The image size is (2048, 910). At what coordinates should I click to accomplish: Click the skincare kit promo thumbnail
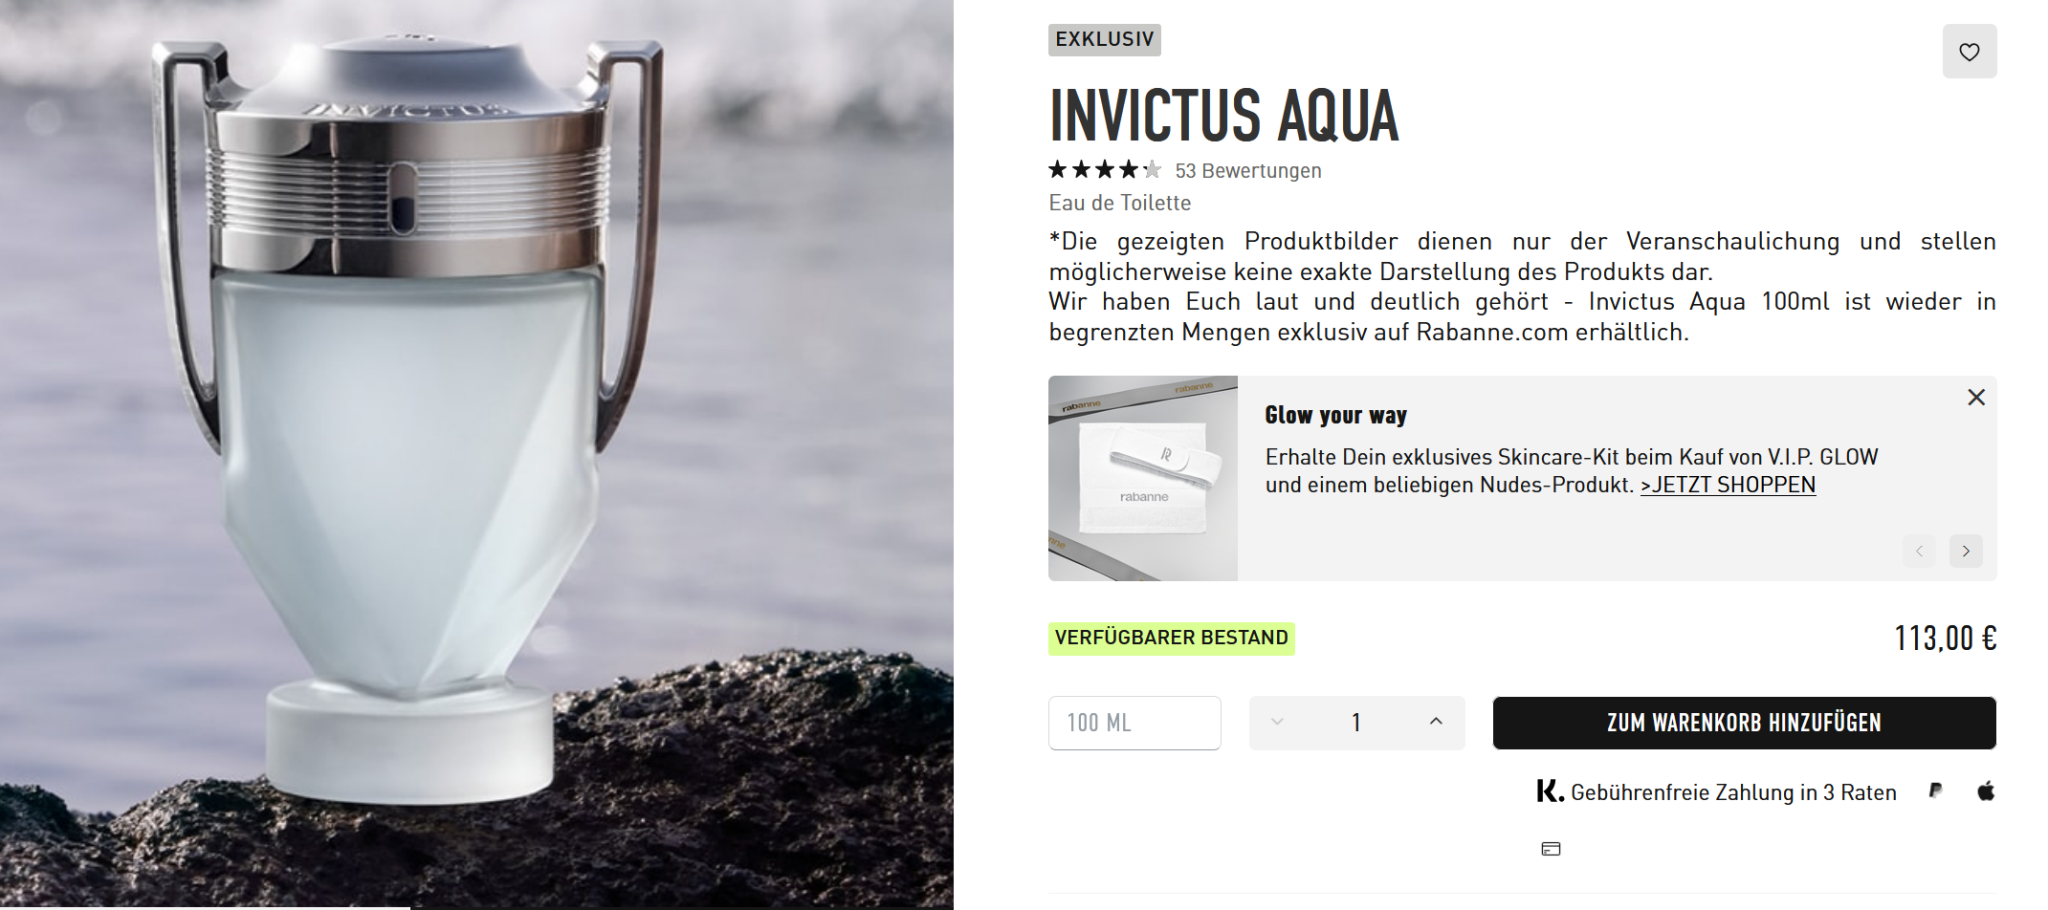(x=1143, y=478)
